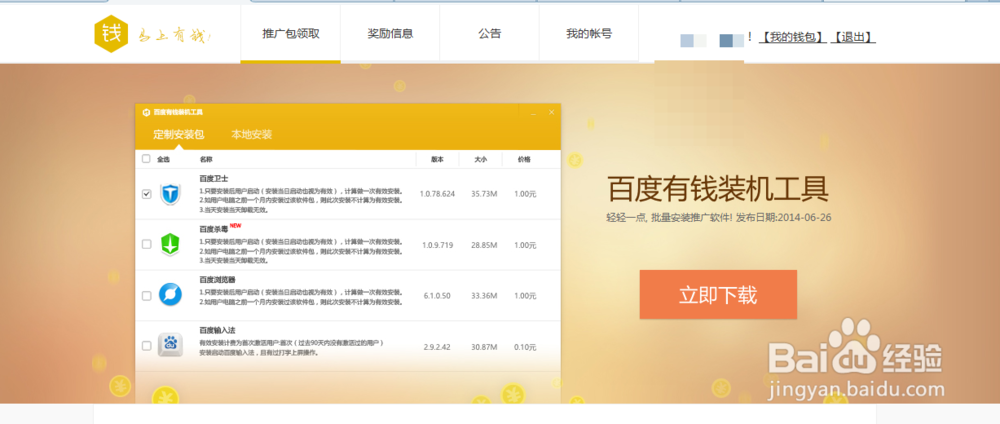
Task: Minimize the 百度有钱装机工具 window
Action: [x=533, y=113]
